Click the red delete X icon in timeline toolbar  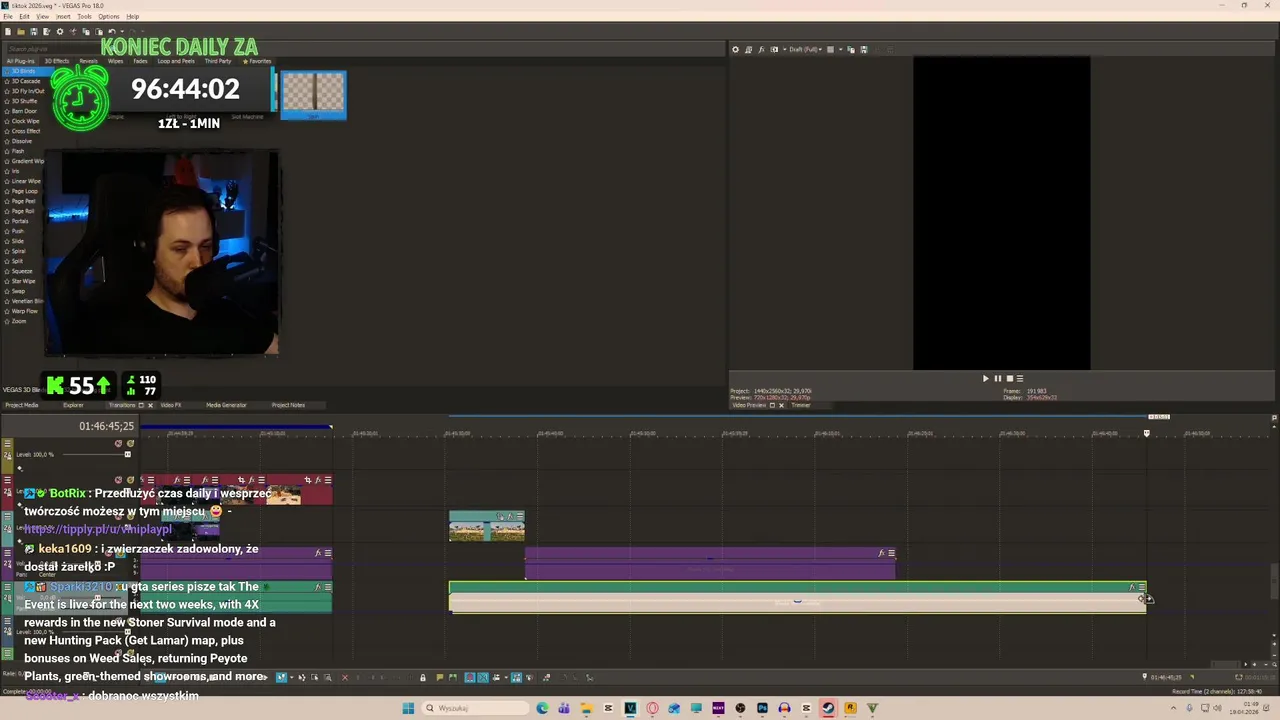pyautogui.click(x=345, y=677)
